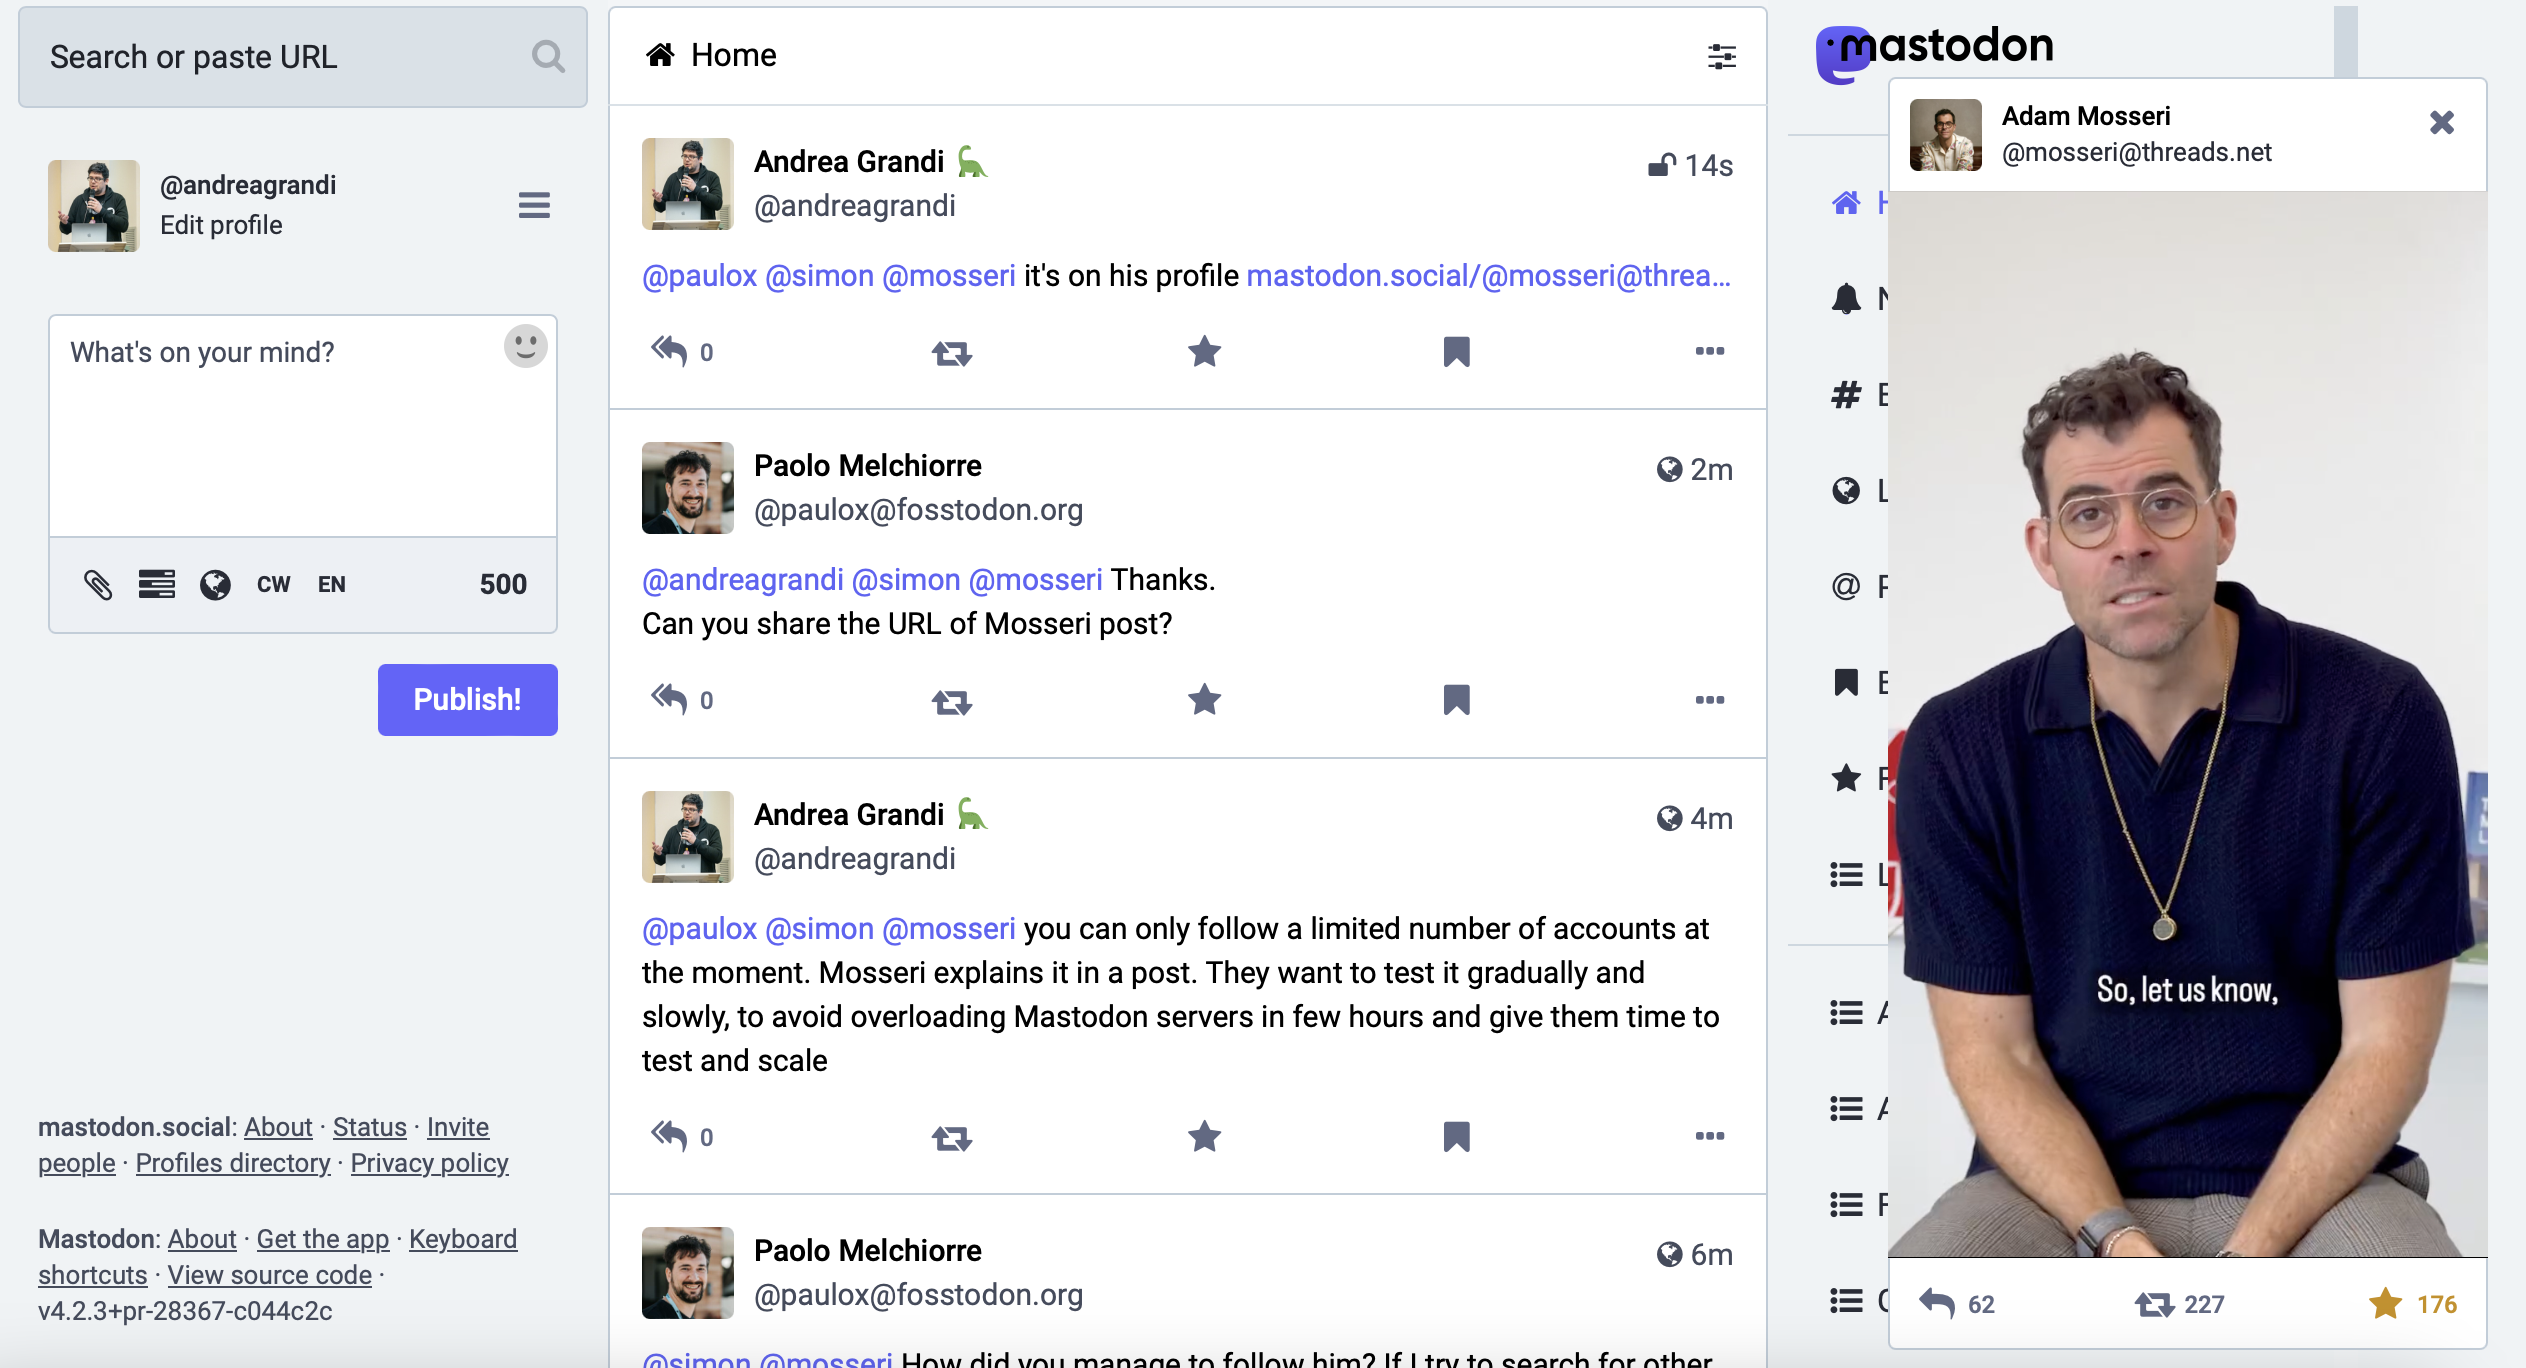This screenshot has height=1368, width=2526.
Task: Open the Notifications bell in navigation
Action: pyautogui.click(x=1846, y=298)
